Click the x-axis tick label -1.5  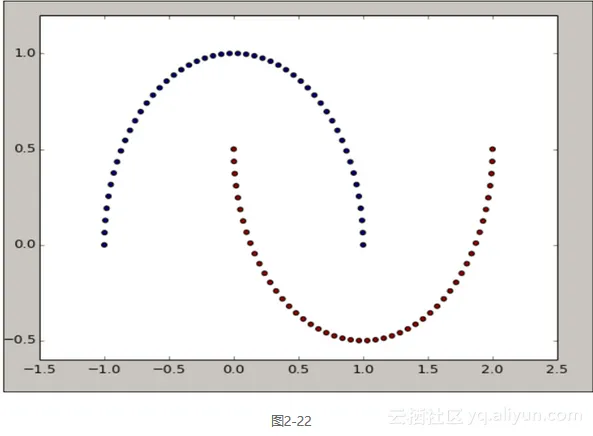tap(40, 369)
